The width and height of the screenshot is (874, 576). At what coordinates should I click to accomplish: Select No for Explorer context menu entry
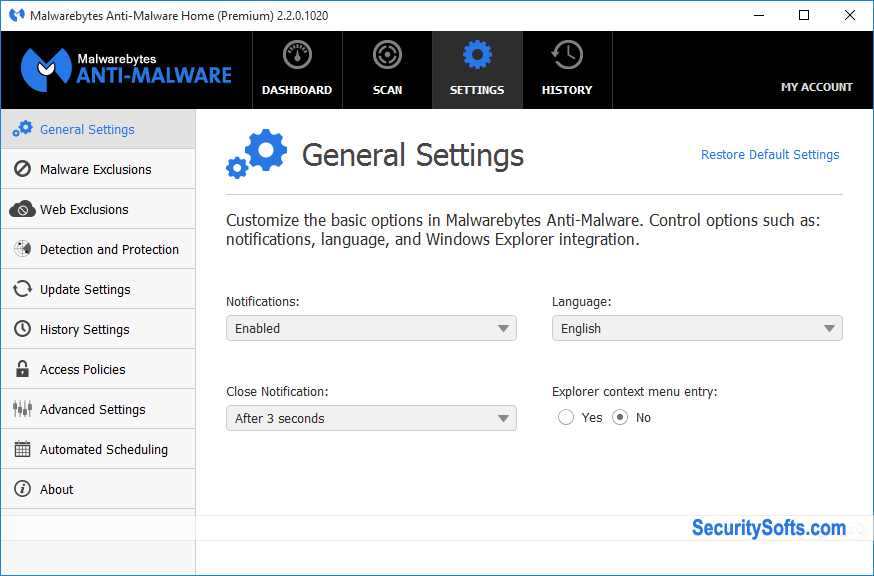point(620,418)
